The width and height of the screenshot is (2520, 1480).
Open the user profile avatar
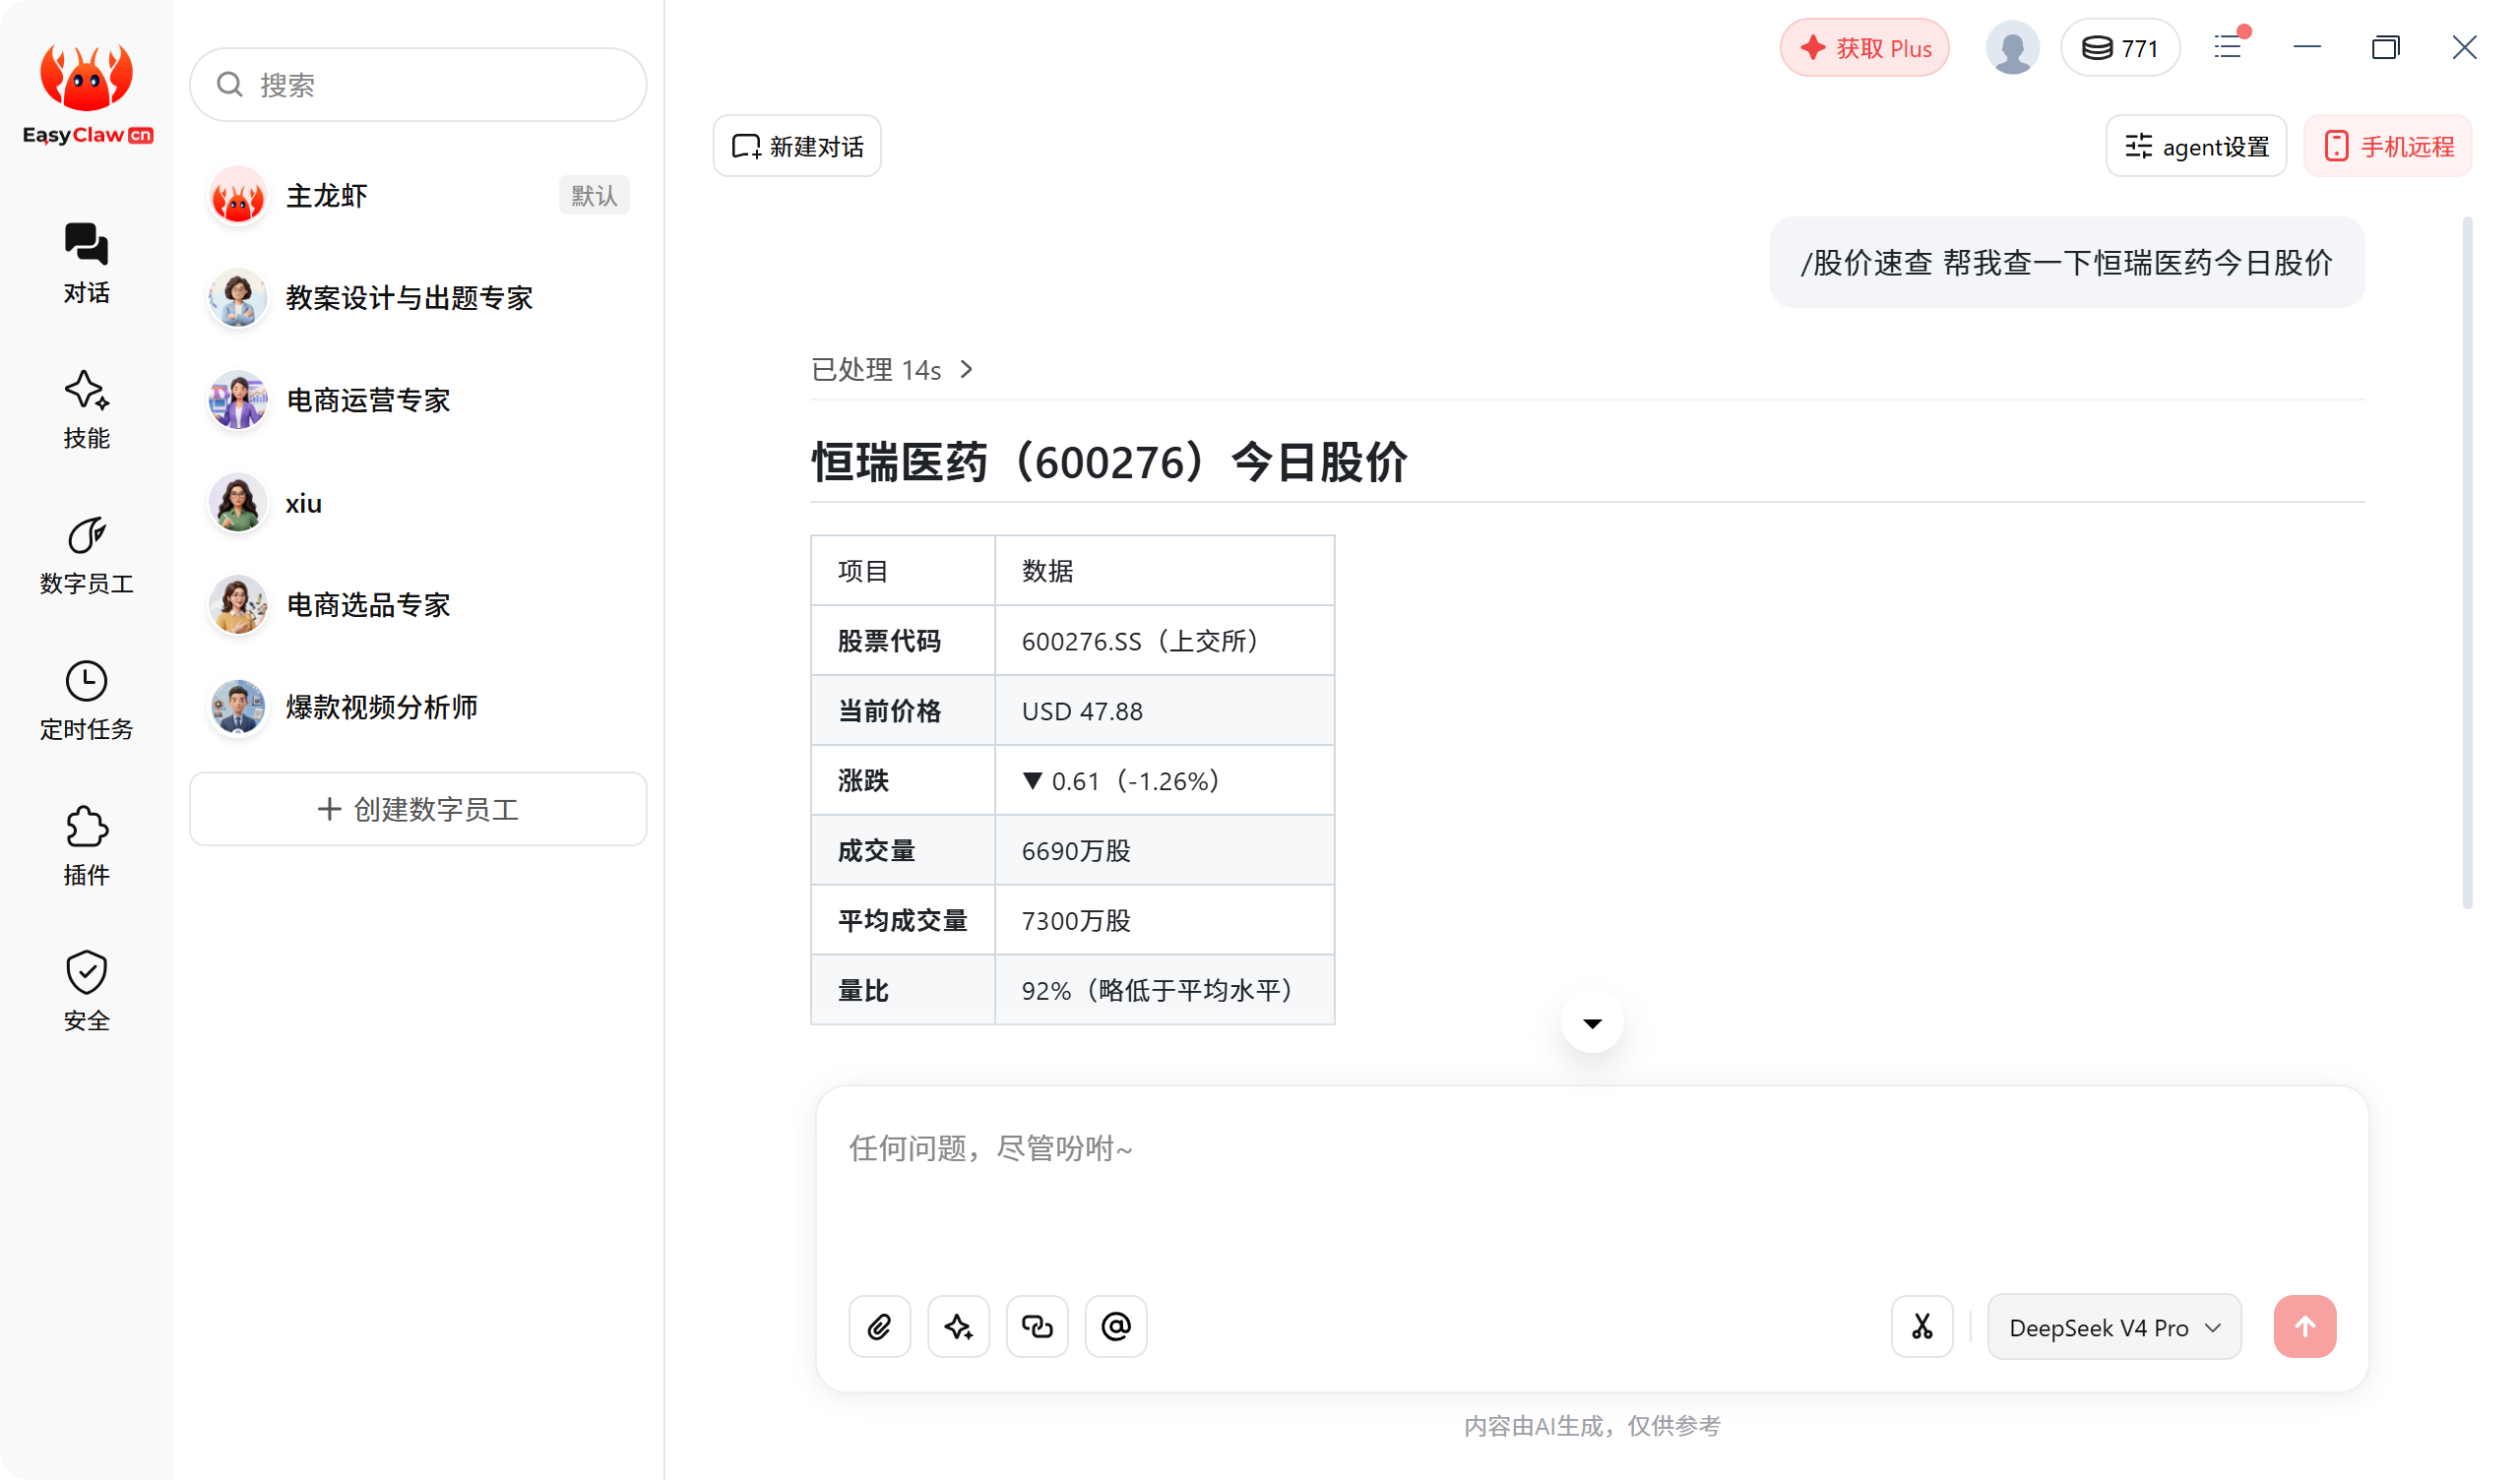click(2012, 47)
